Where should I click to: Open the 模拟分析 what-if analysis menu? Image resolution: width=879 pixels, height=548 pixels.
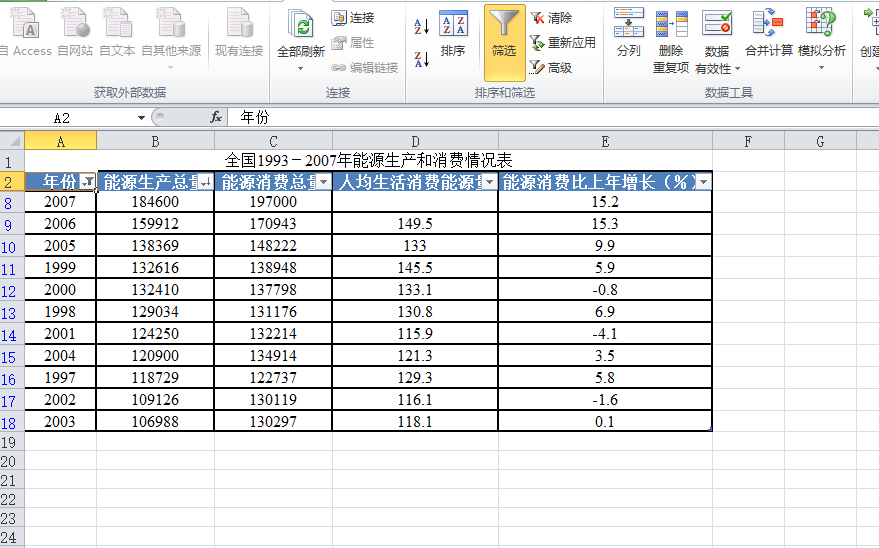tap(821, 40)
